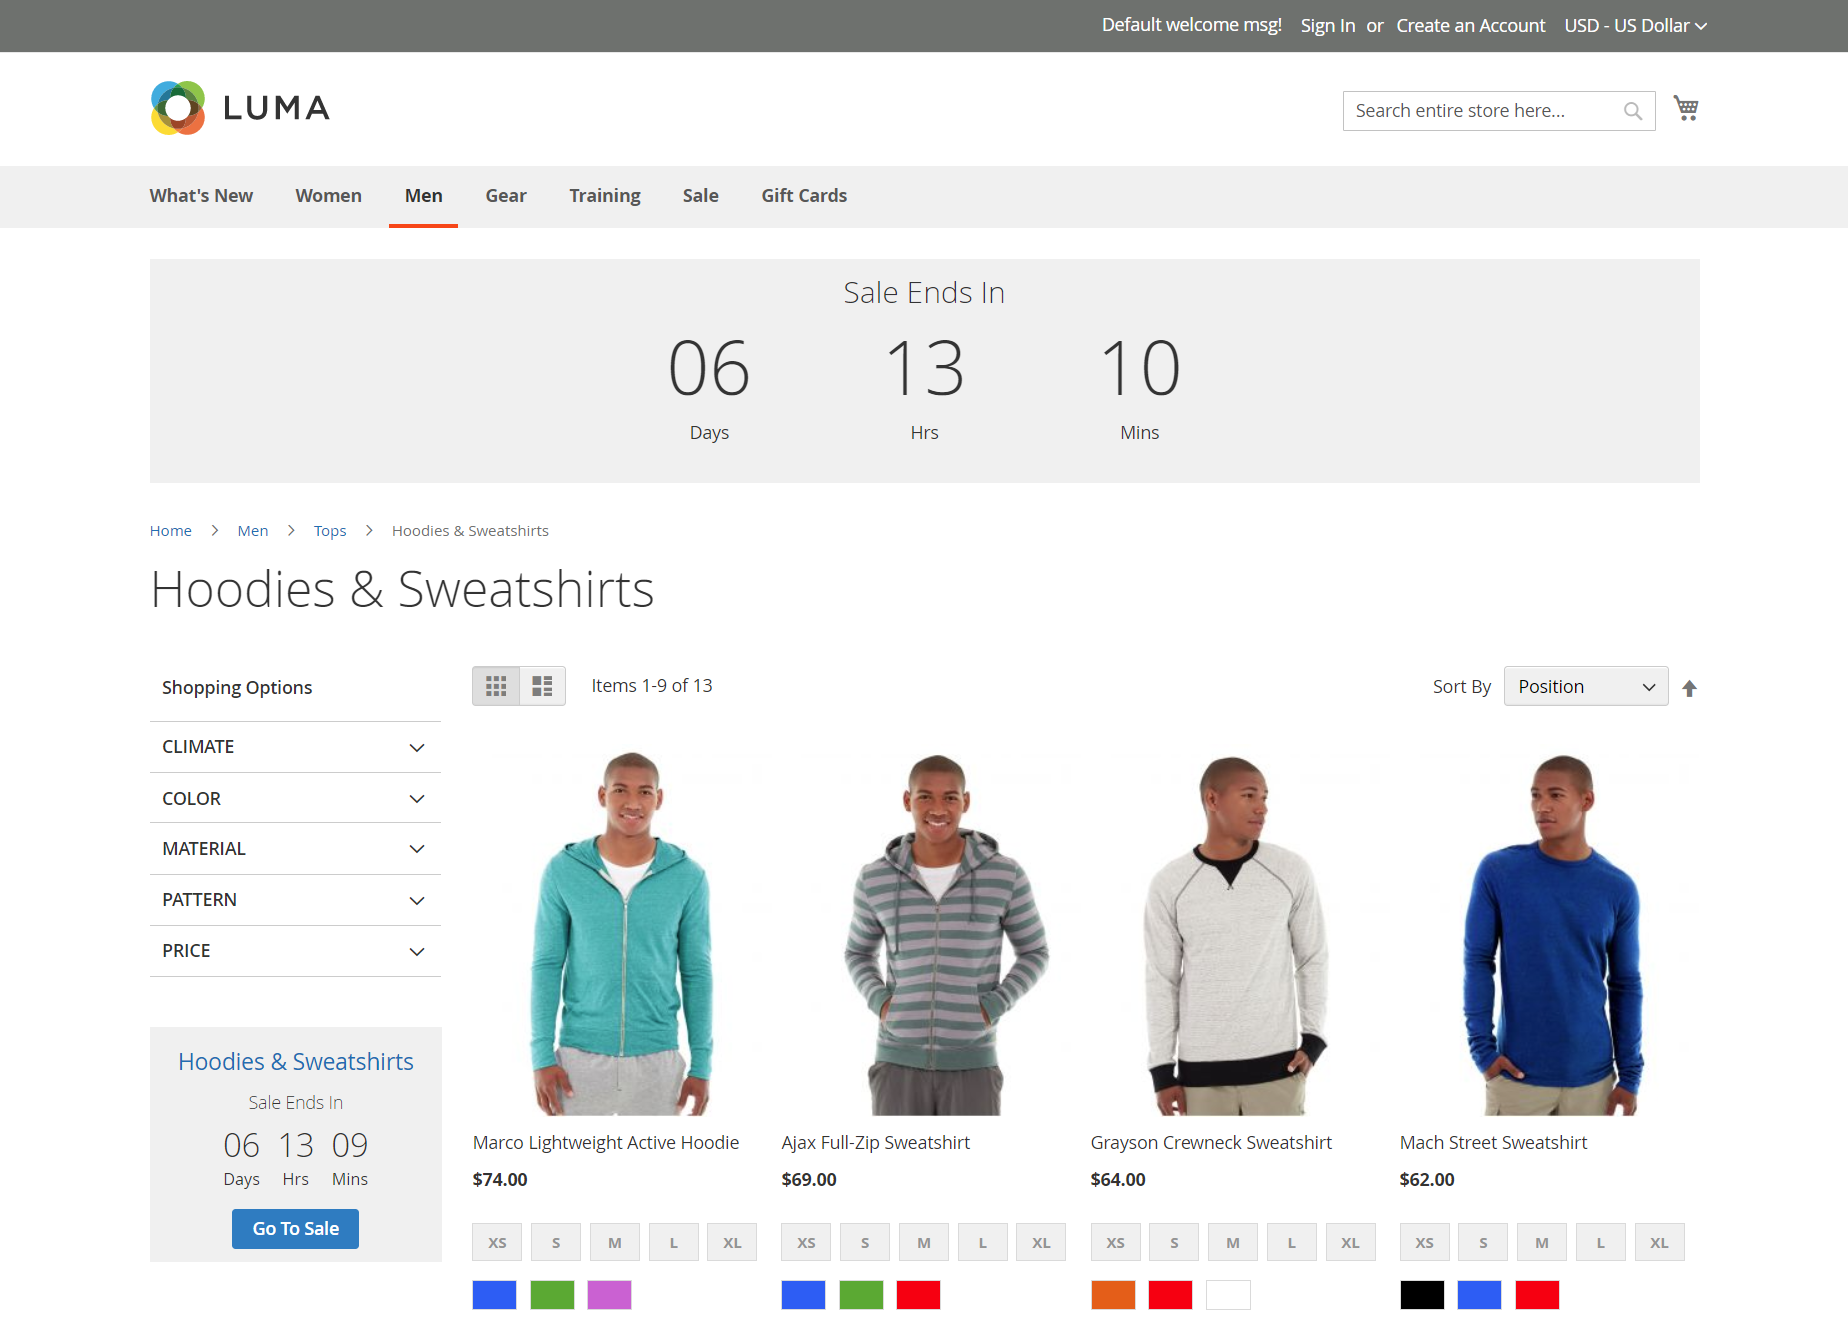The image size is (1848, 1332).
Task: Click the search magnifier icon
Action: pyautogui.click(x=1632, y=111)
